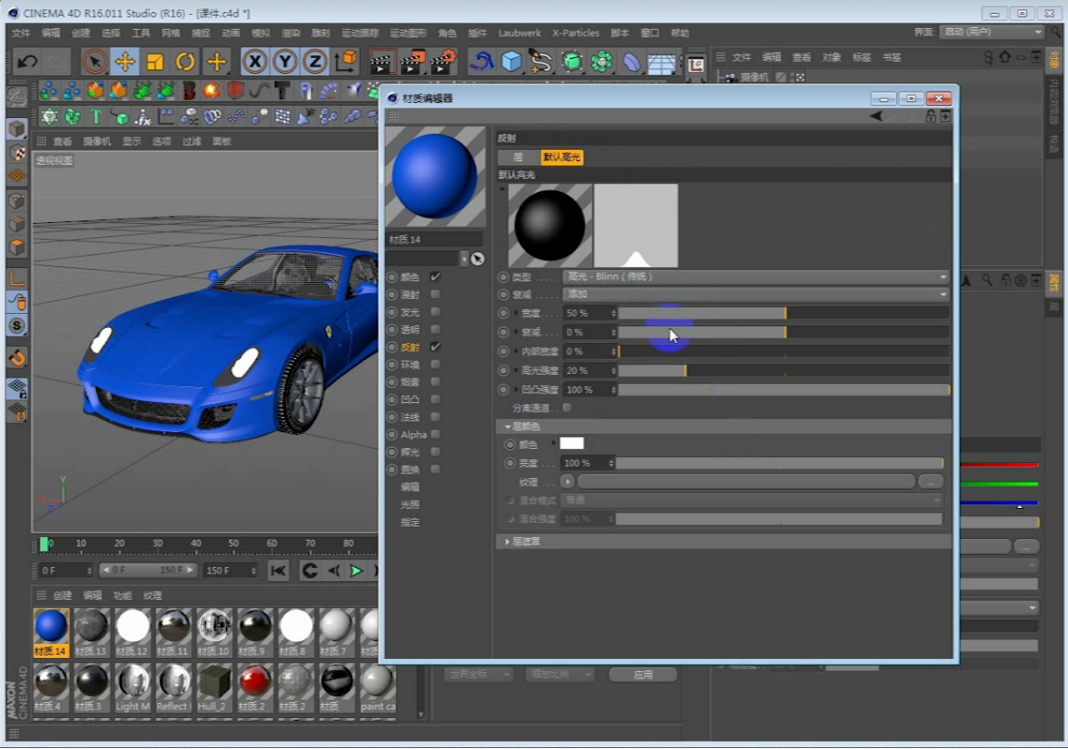The height and width of the screenshot is (749, 1068).
Task: Open the 衰减 dropdown set to 添加
Action: coord(755,295)
